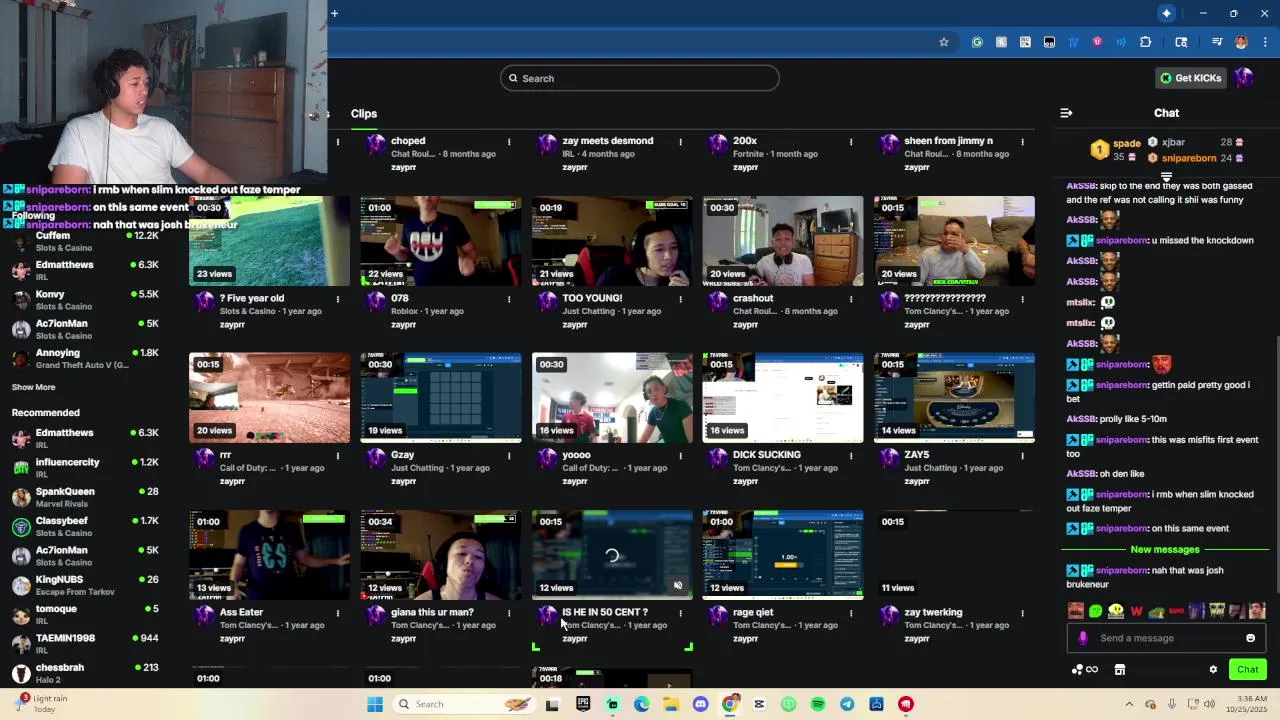Open options menu for zay meets desmond clip

(x=680, y=142)
